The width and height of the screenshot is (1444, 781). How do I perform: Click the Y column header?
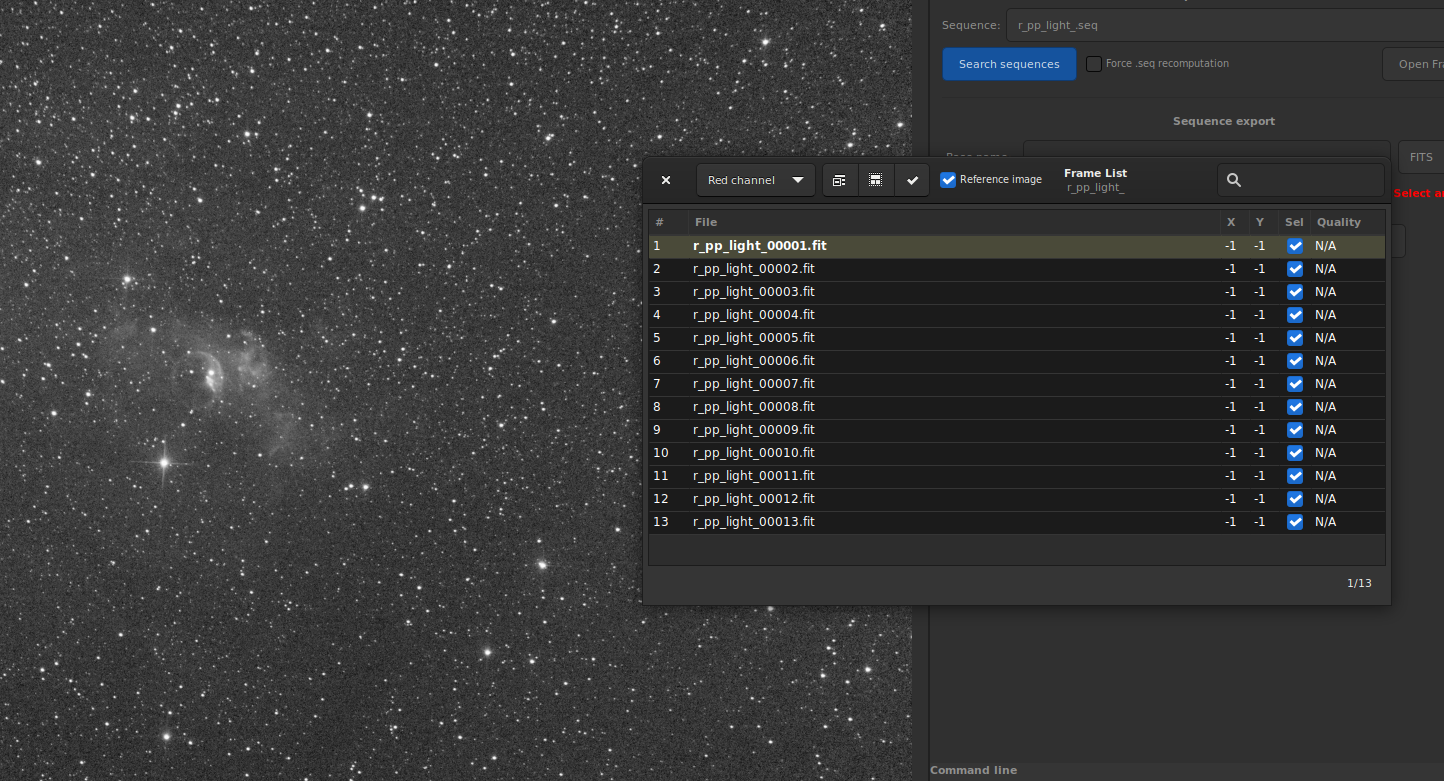point(1260,222)
